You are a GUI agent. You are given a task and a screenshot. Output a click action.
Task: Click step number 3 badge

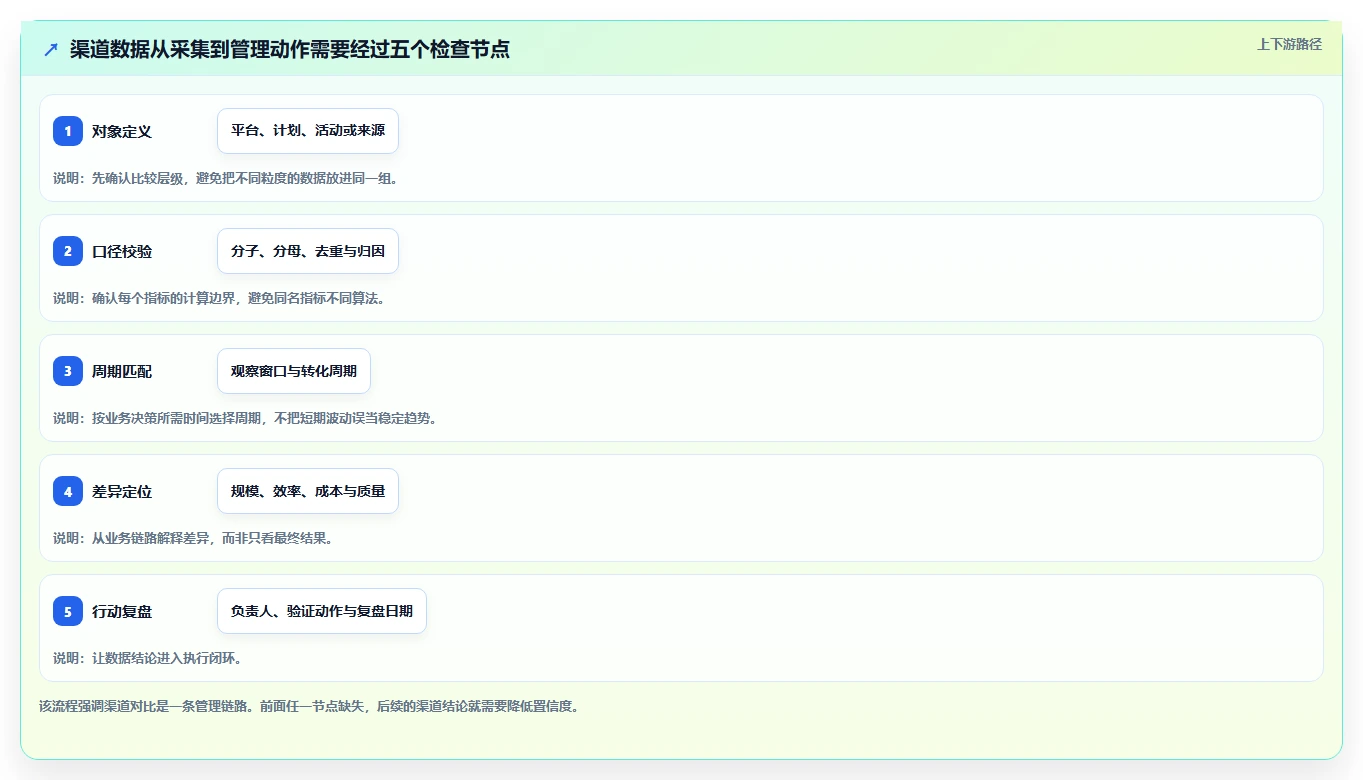68,371
